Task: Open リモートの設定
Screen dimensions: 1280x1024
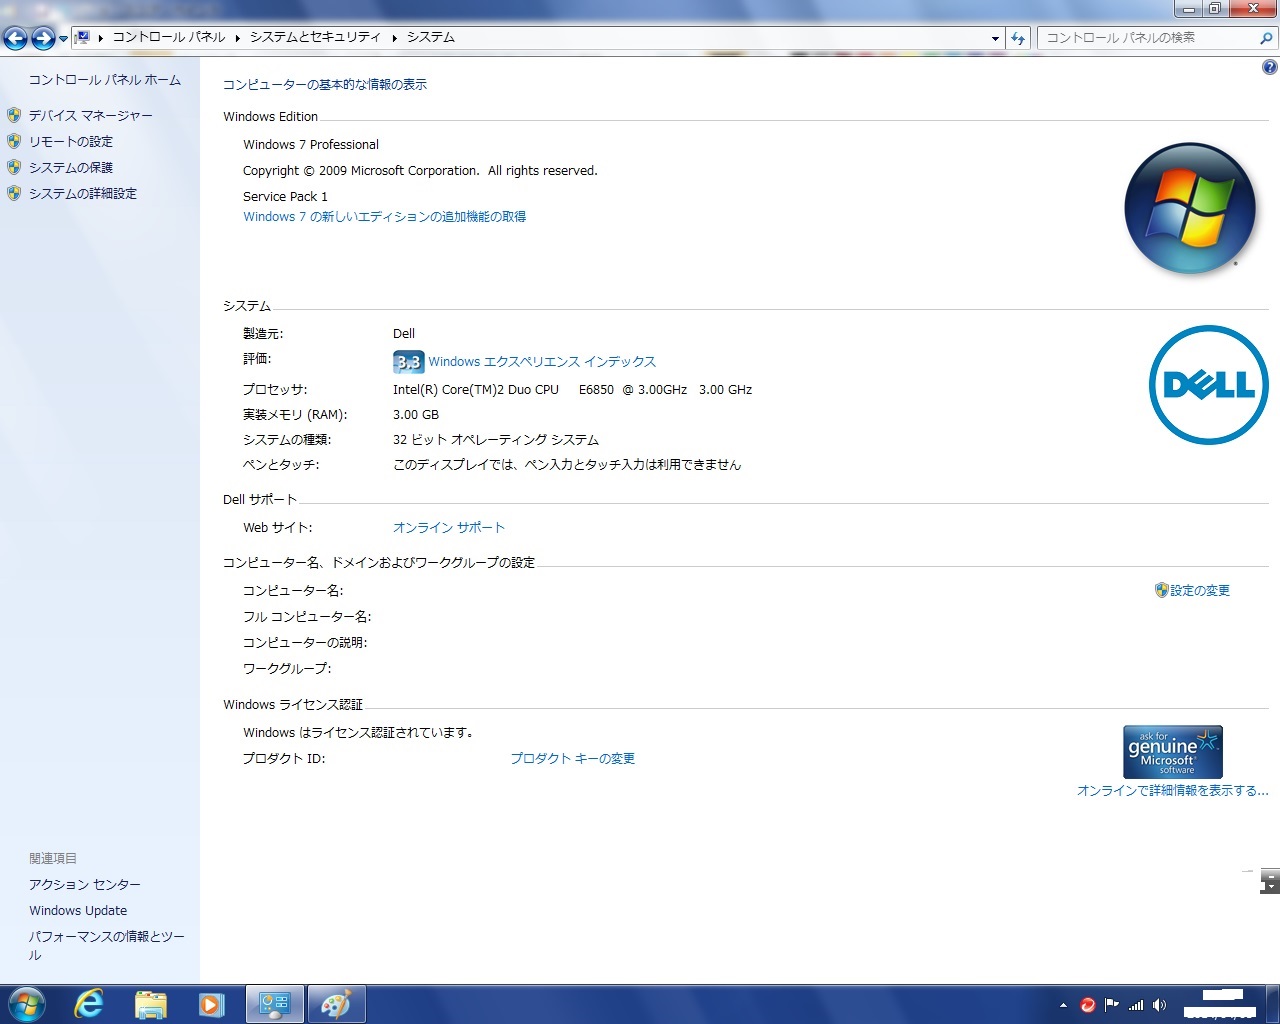Action: 70,142
